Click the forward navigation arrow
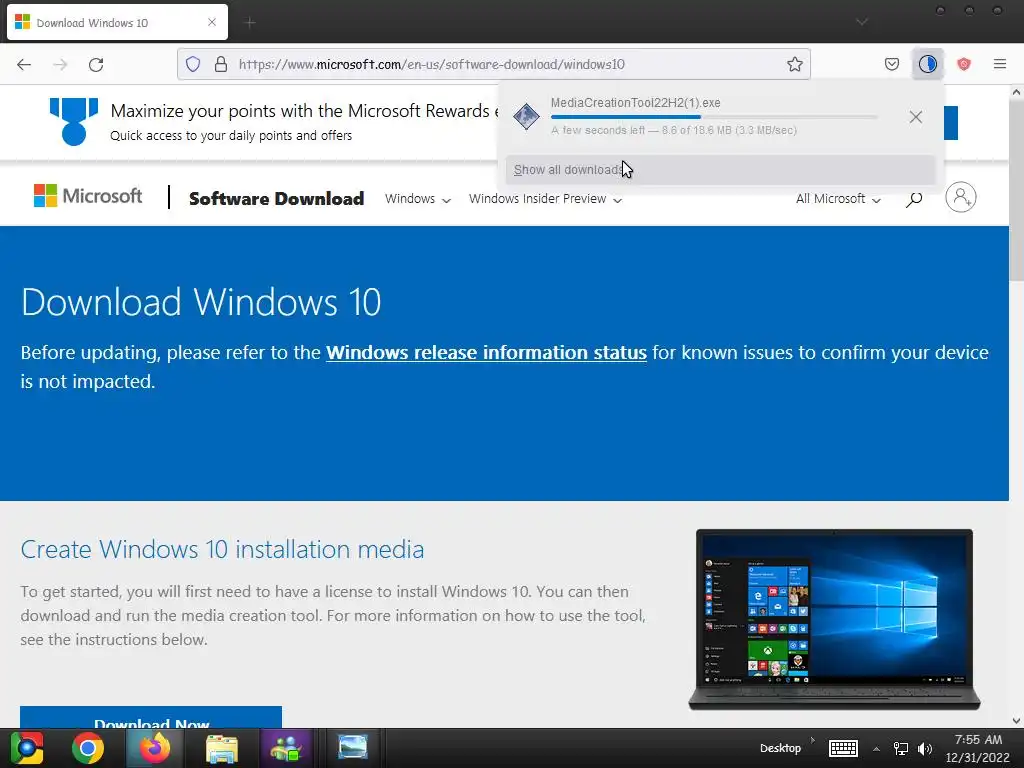The width and height of the screenshot is (1024, 768). [60, 64]
